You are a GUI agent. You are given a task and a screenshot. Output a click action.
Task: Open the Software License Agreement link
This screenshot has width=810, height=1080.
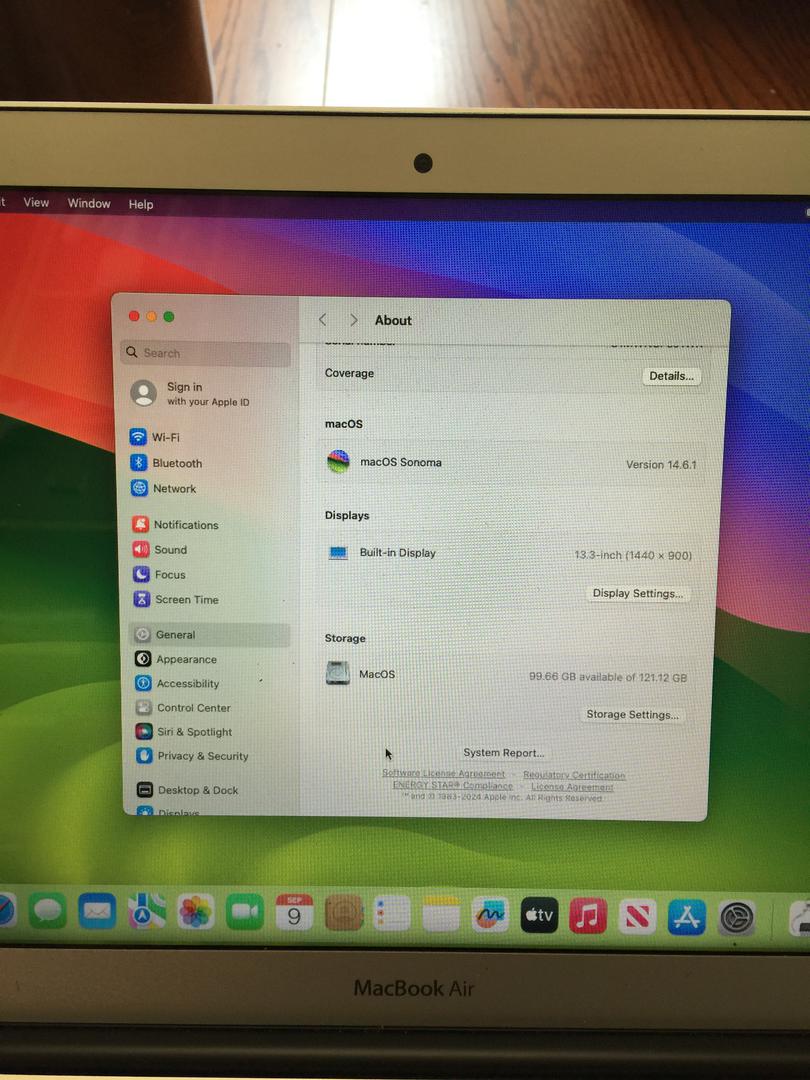click(x=444, y=773)
